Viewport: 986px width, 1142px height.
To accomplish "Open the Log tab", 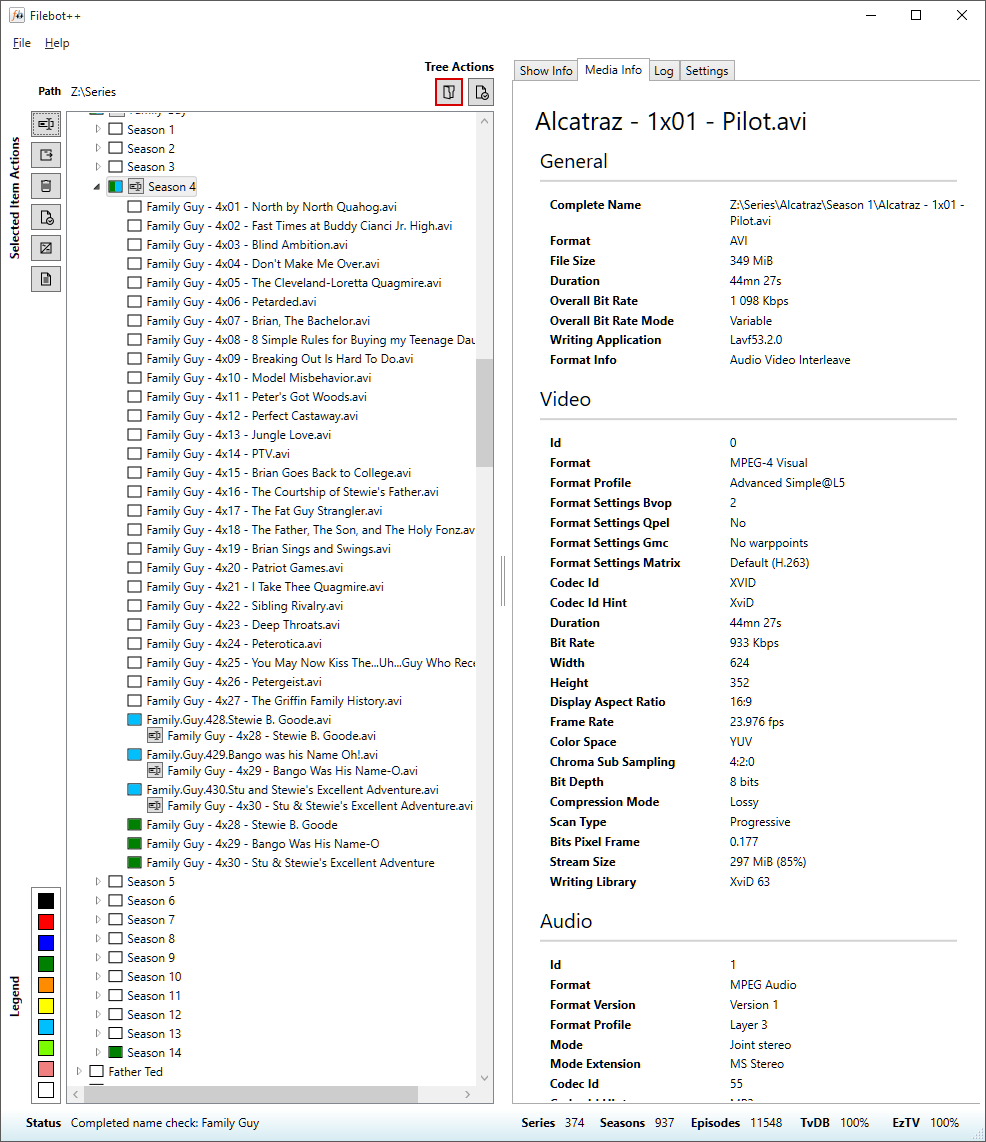I will coord(663,71).
